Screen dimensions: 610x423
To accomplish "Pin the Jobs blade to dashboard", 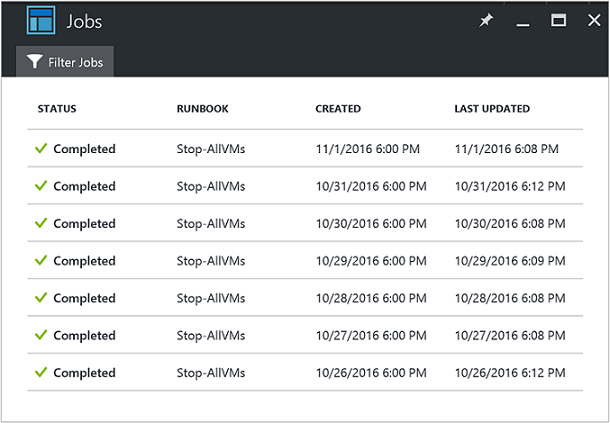I will 486,21.
